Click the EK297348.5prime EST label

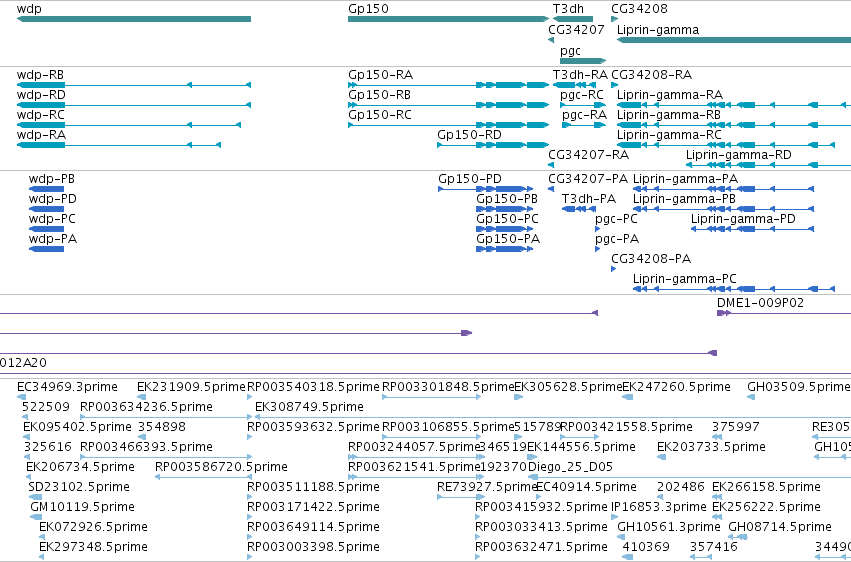pyautogui.click(x=93, y=548)
